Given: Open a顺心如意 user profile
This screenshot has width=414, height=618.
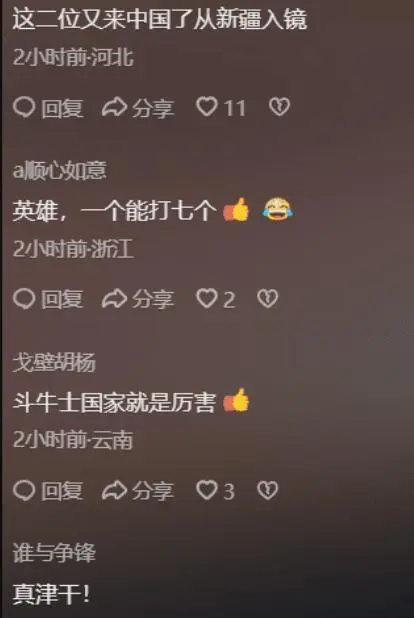Looking at the screenshot, I should [x=60, y=170].
